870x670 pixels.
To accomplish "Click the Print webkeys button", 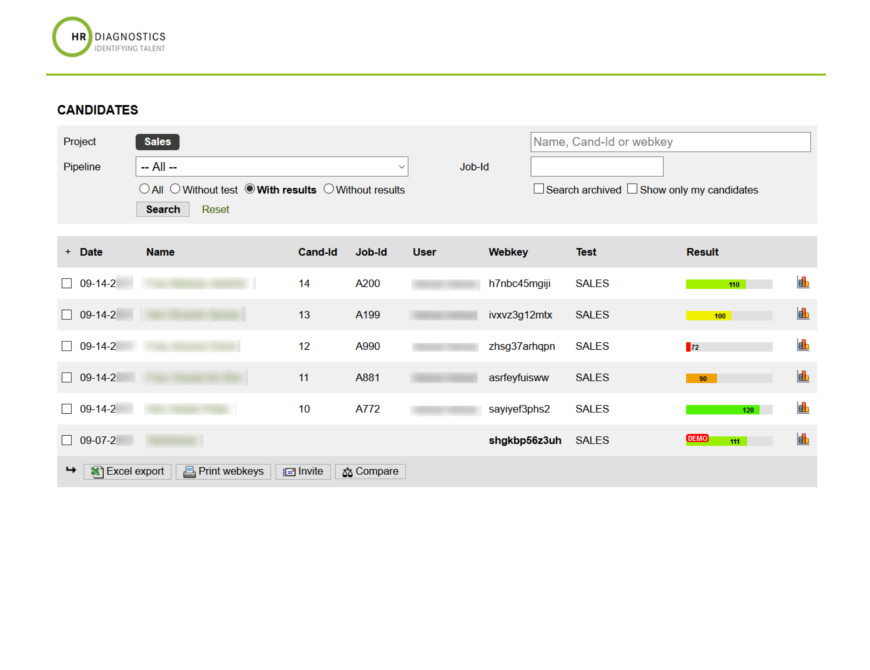I will coord(224,471).
